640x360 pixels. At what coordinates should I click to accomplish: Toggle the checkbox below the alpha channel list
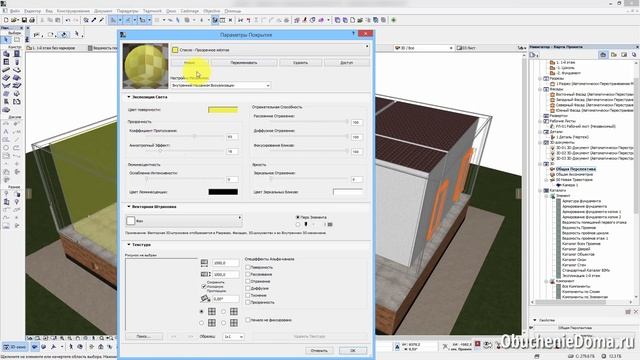[248, 320]
